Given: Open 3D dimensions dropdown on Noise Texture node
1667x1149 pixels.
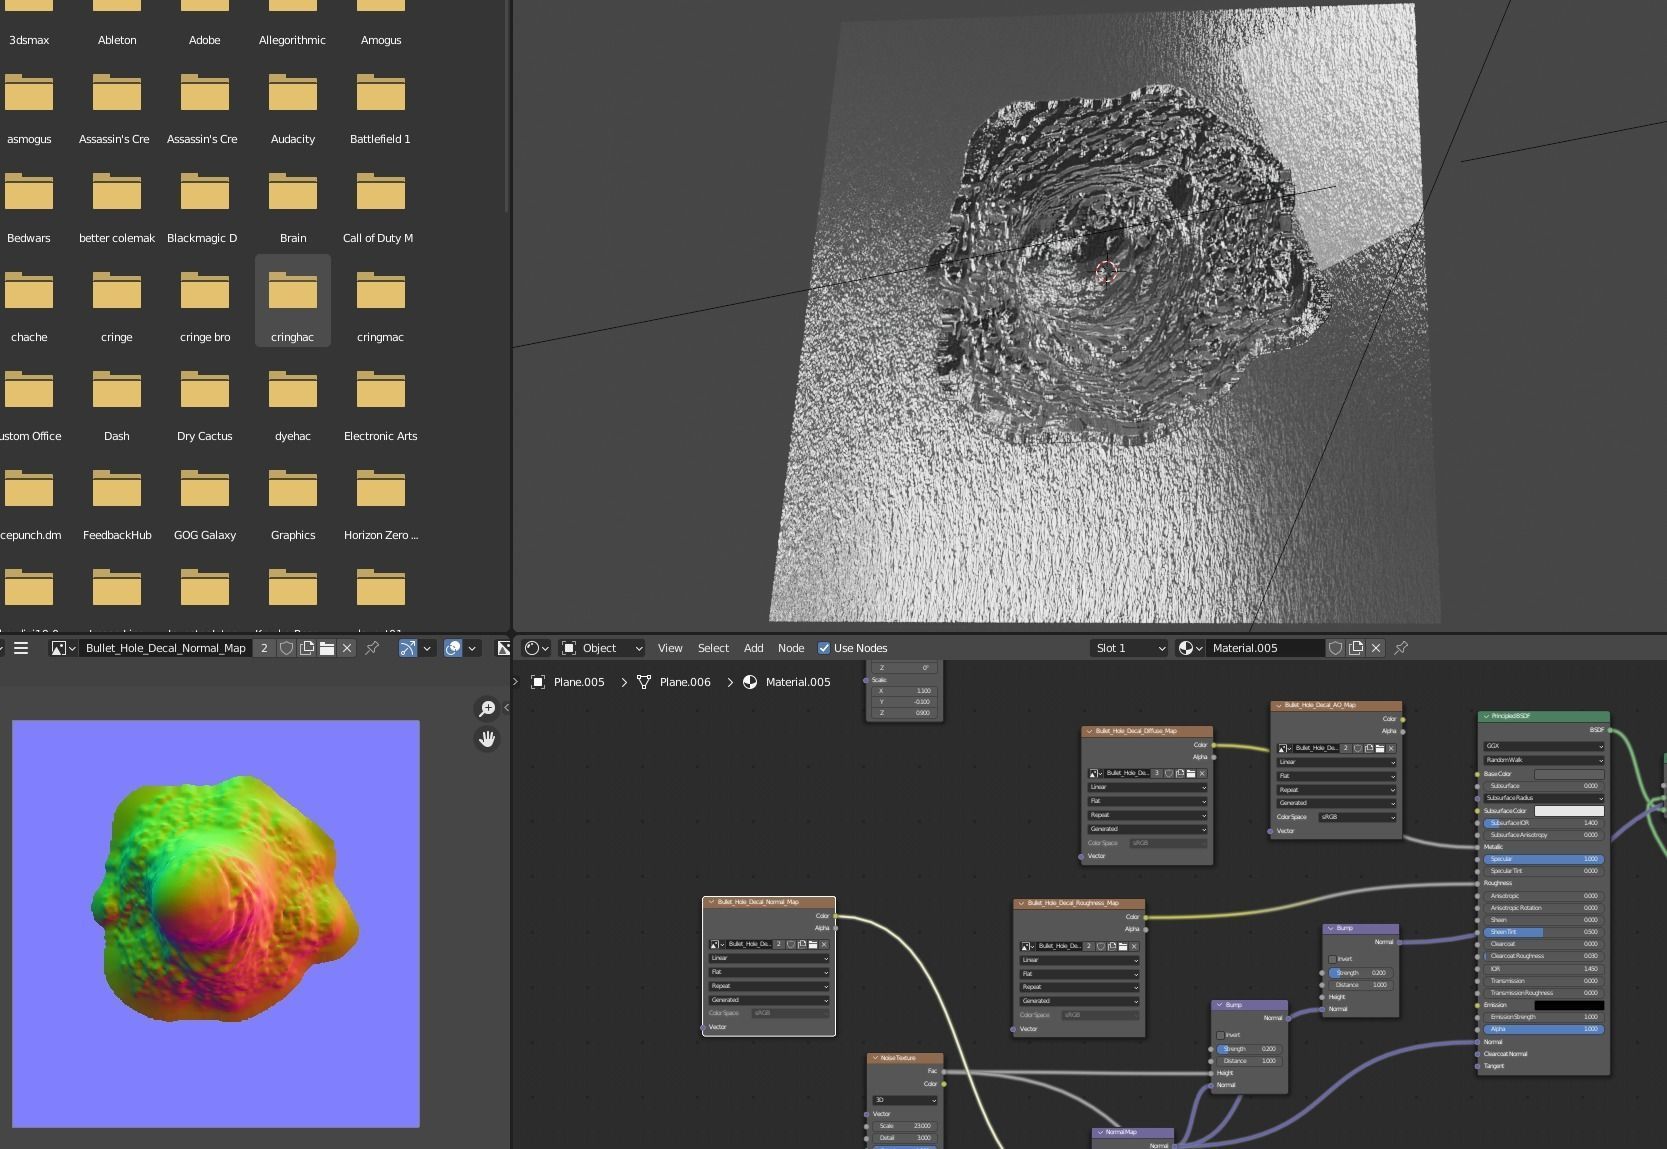Looking at the screenshot, I should [x=905, y=1100].
